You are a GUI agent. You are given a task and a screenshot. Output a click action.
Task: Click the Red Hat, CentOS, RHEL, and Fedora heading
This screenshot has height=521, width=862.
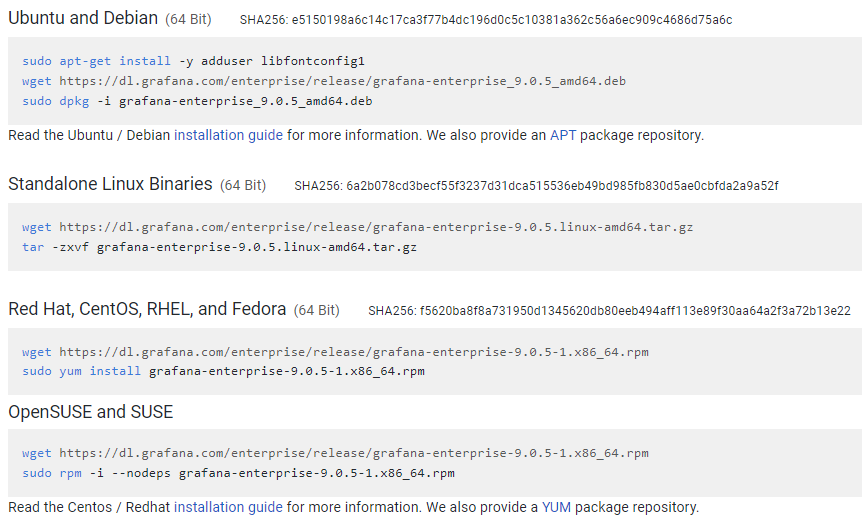click(x=147, y=309)
